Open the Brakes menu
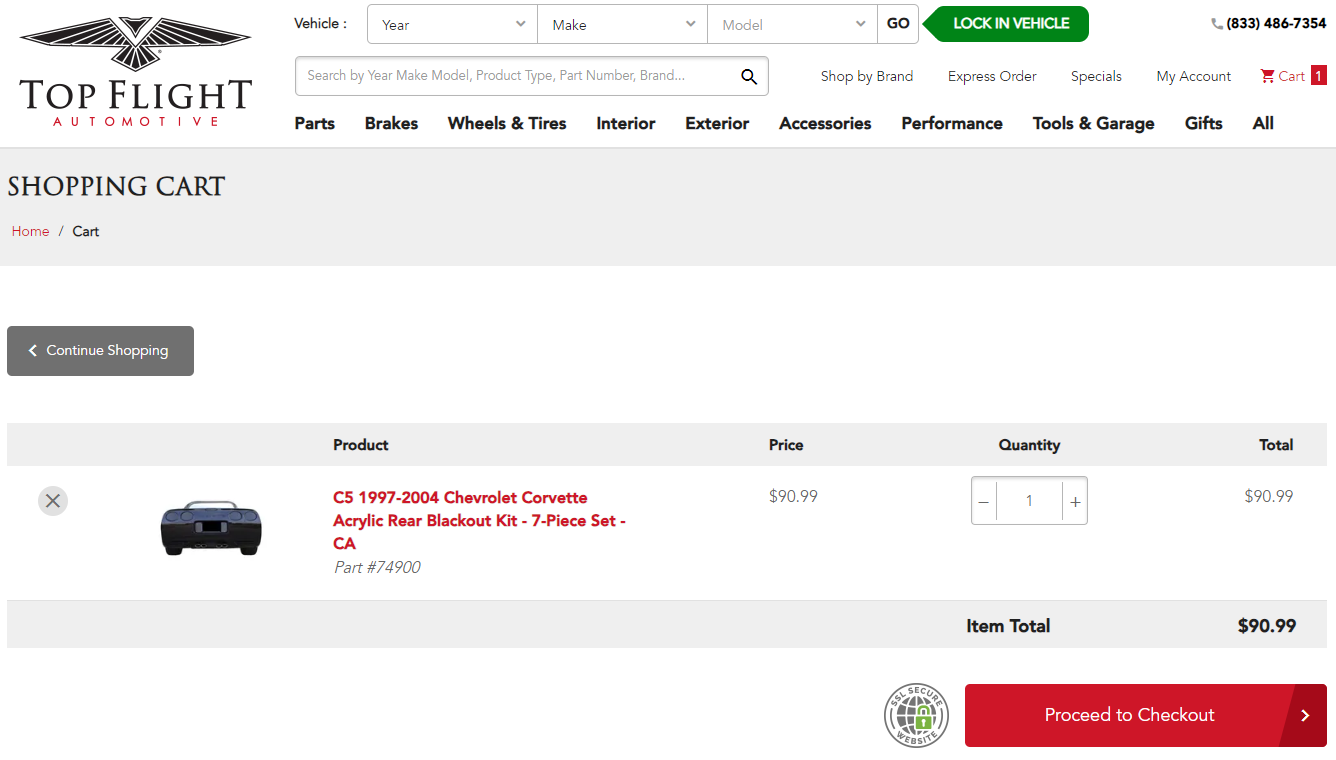The width and height of the screenshot is (1336, 760). (x=391, y=123)
